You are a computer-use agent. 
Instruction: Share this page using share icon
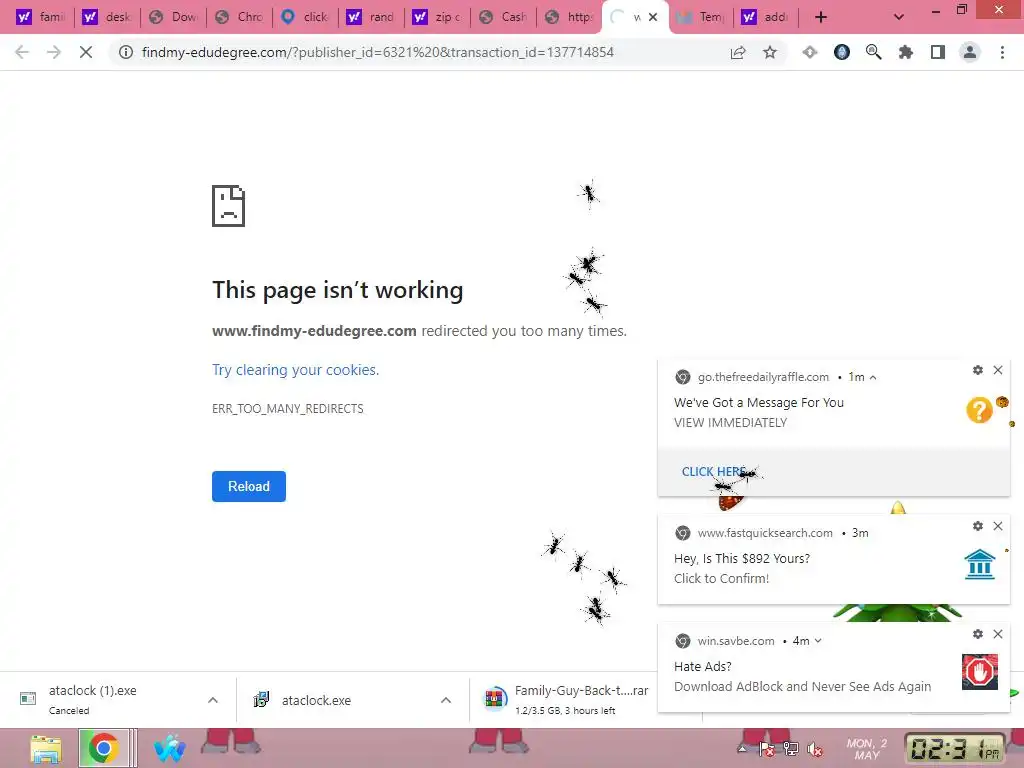coord(738,52)
